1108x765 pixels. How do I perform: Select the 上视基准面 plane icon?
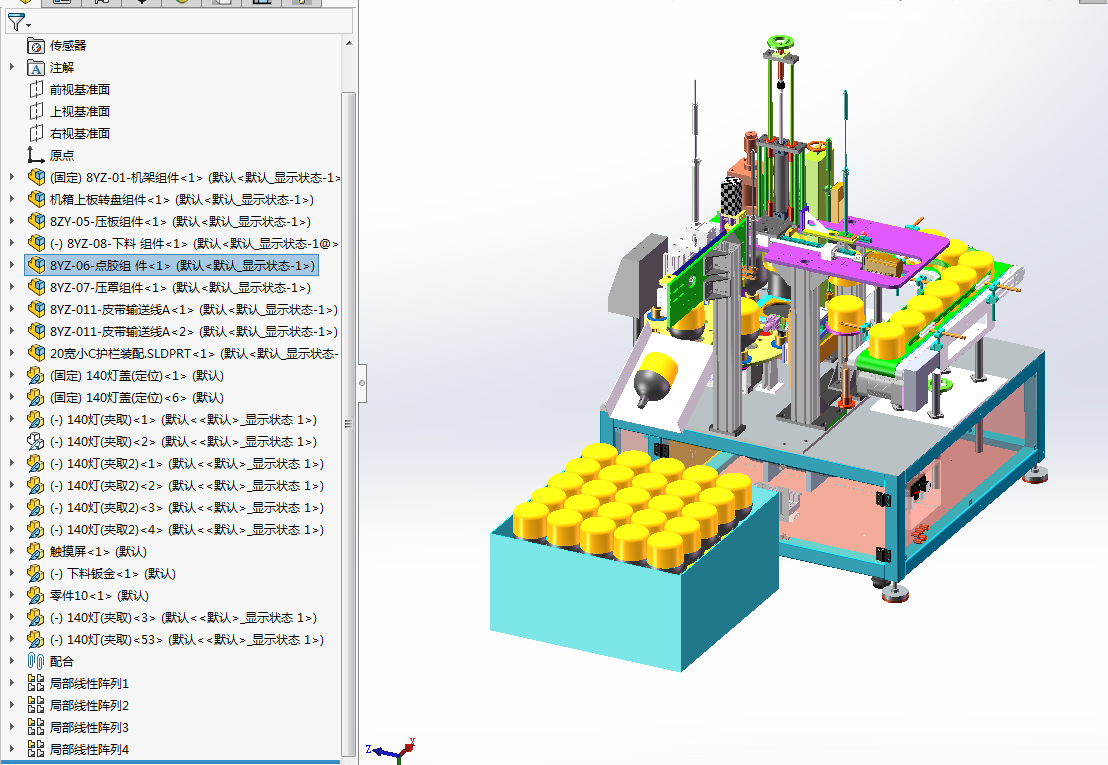[35, 112]
